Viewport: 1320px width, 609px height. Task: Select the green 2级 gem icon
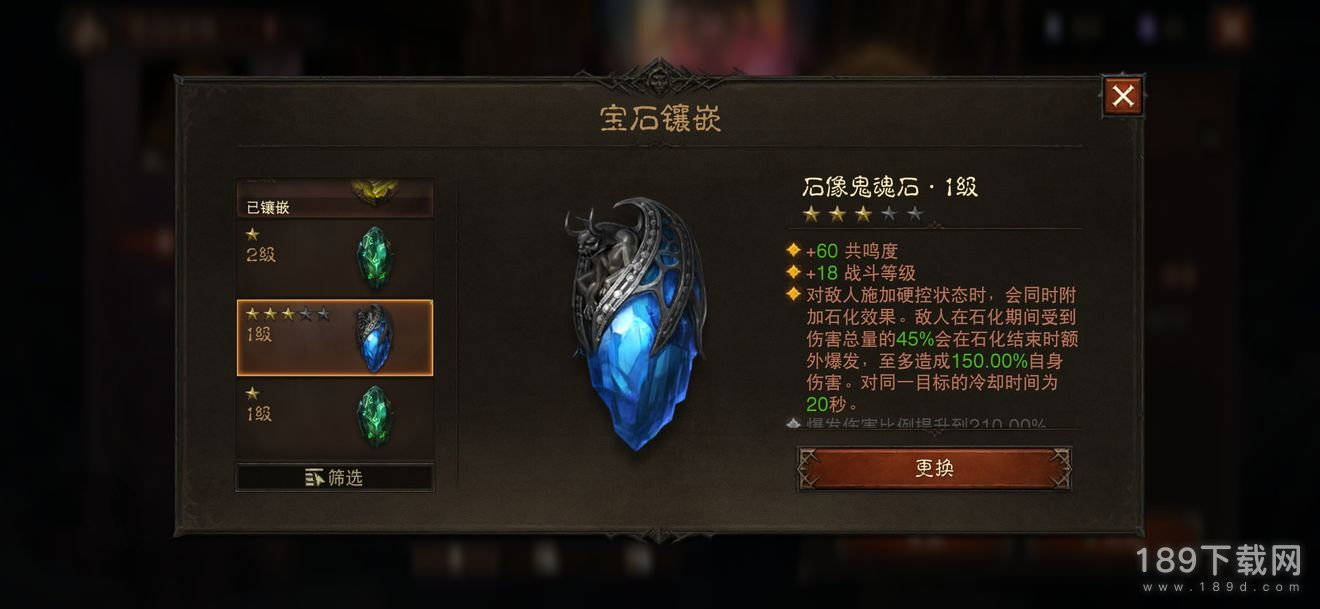coord(376,258)
